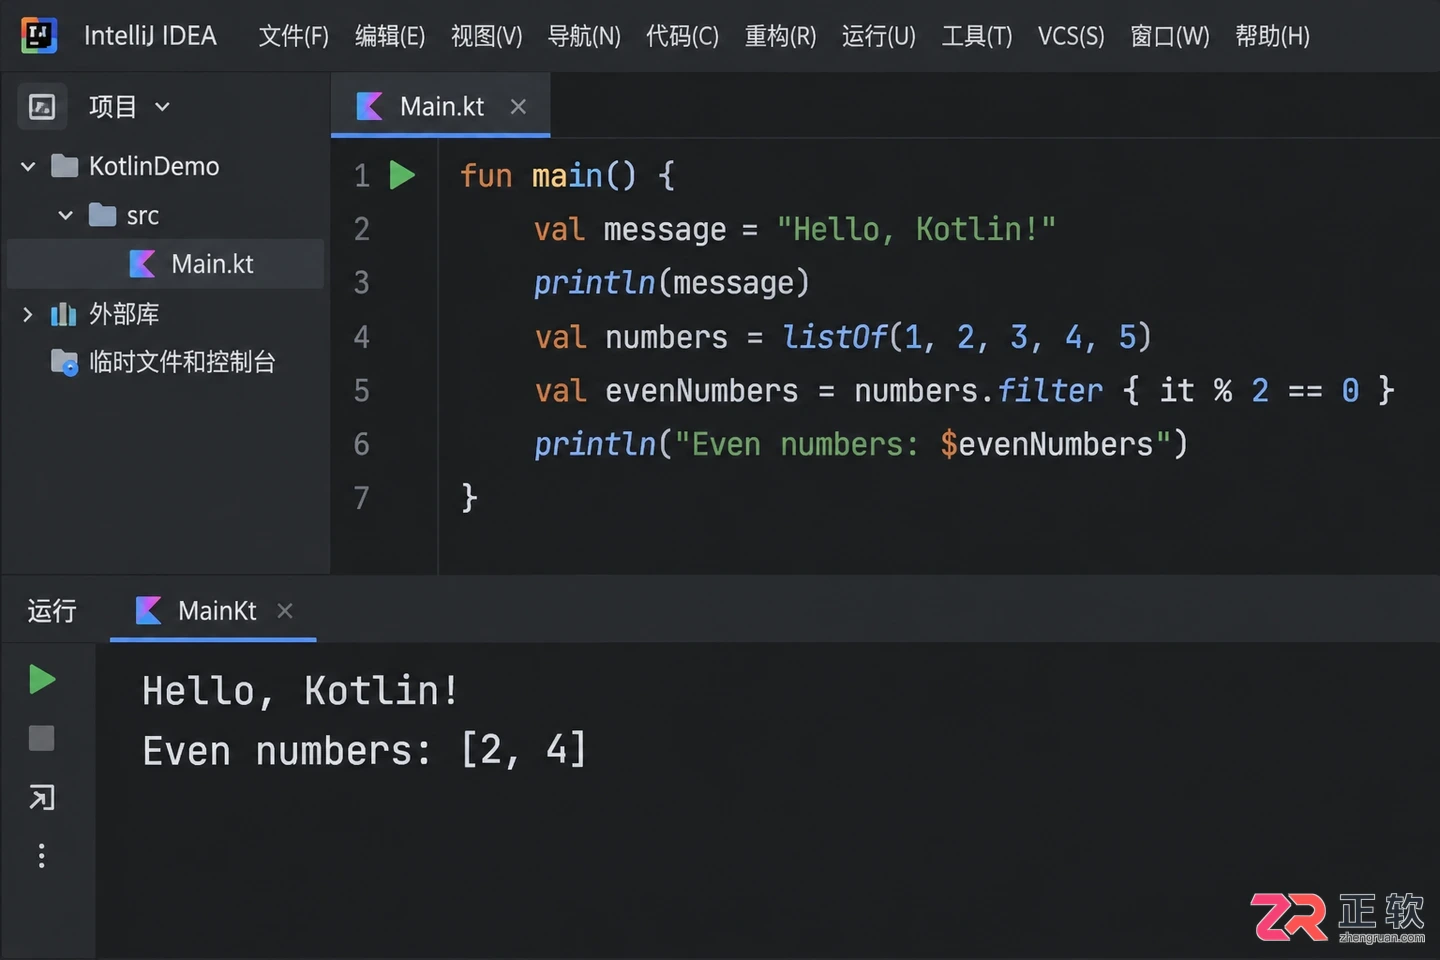The image size is (1440, 960).
Task: Click the IntelliJ IDEA logo icon
Action: pos(39,36)
